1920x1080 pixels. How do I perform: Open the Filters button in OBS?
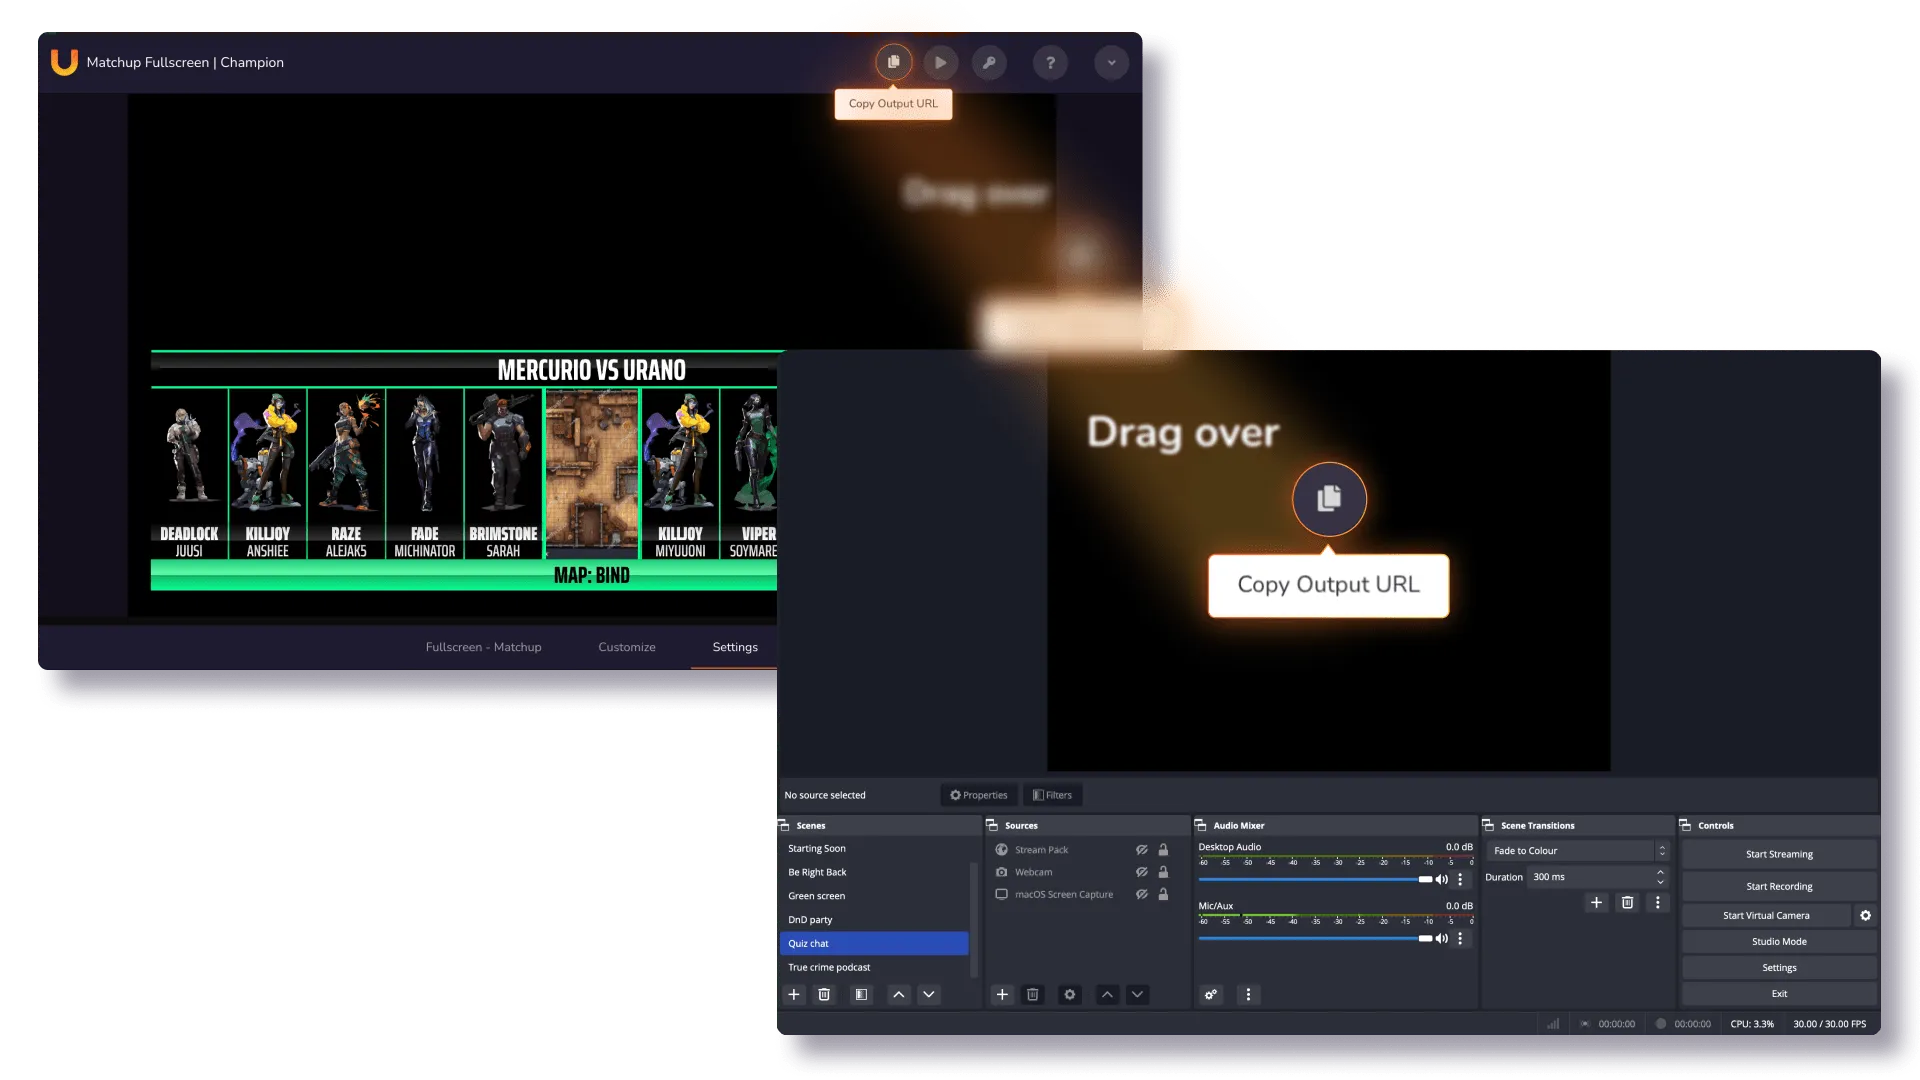1052,795
